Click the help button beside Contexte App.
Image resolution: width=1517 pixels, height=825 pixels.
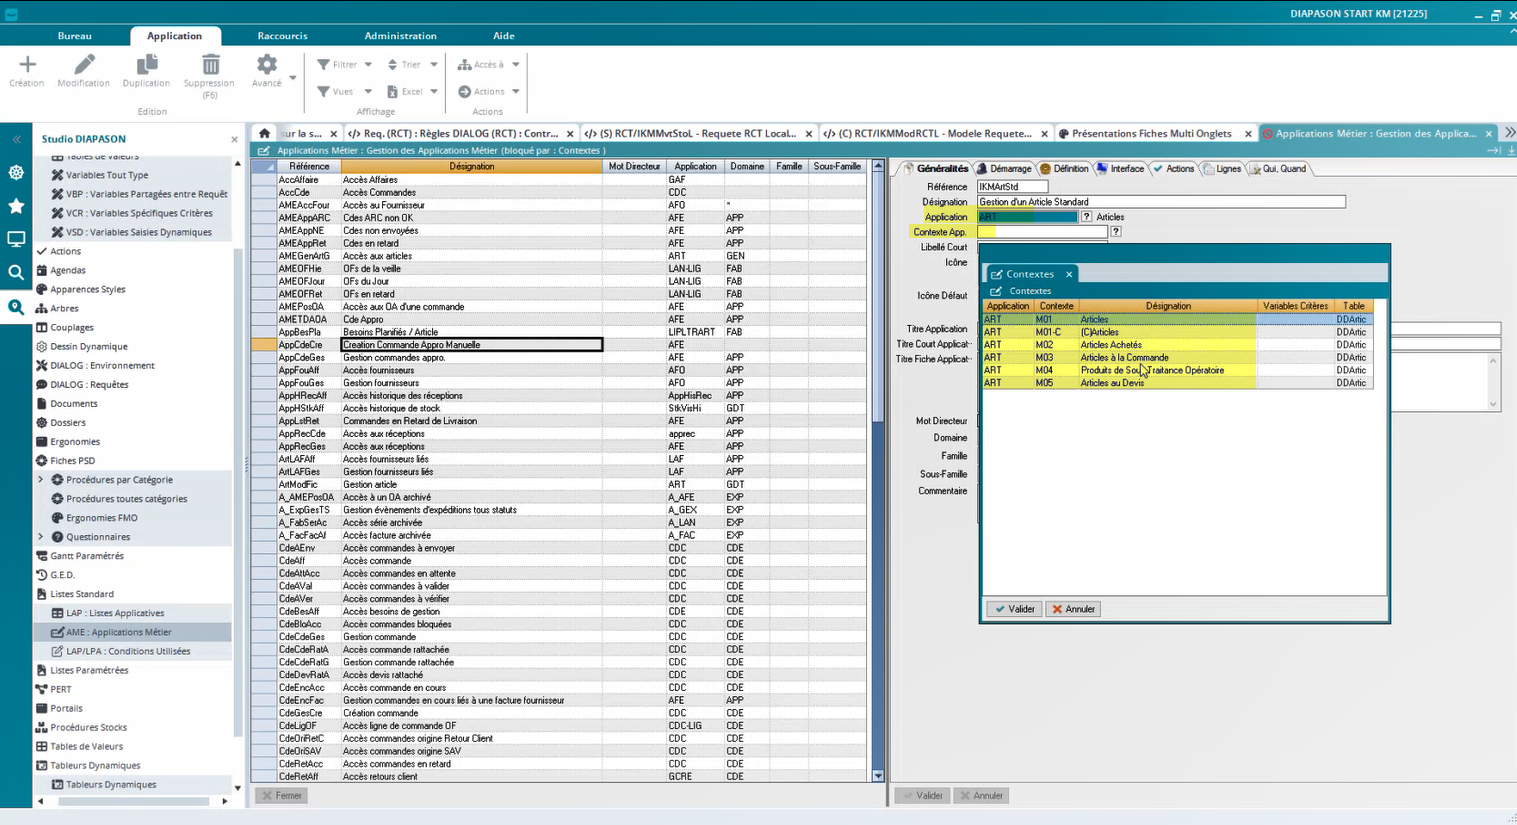(x=1116, y=232)
